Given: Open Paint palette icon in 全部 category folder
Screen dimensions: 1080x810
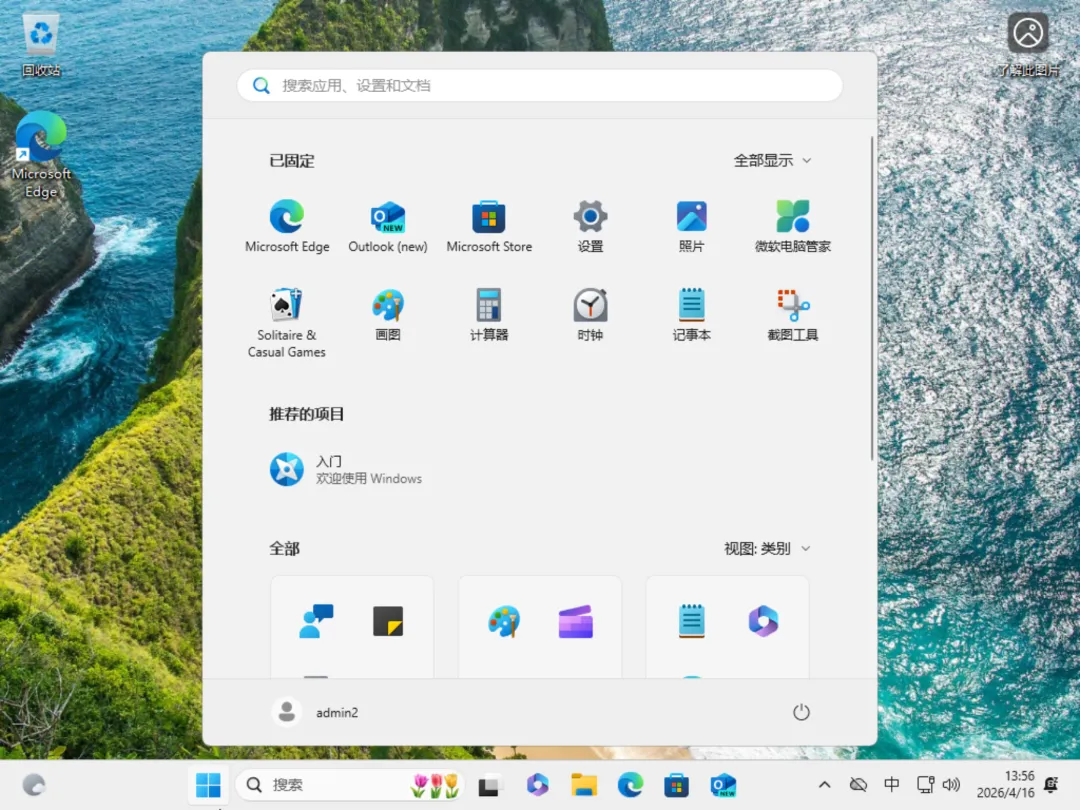Looking at the screenshot, I should (504, 621).
